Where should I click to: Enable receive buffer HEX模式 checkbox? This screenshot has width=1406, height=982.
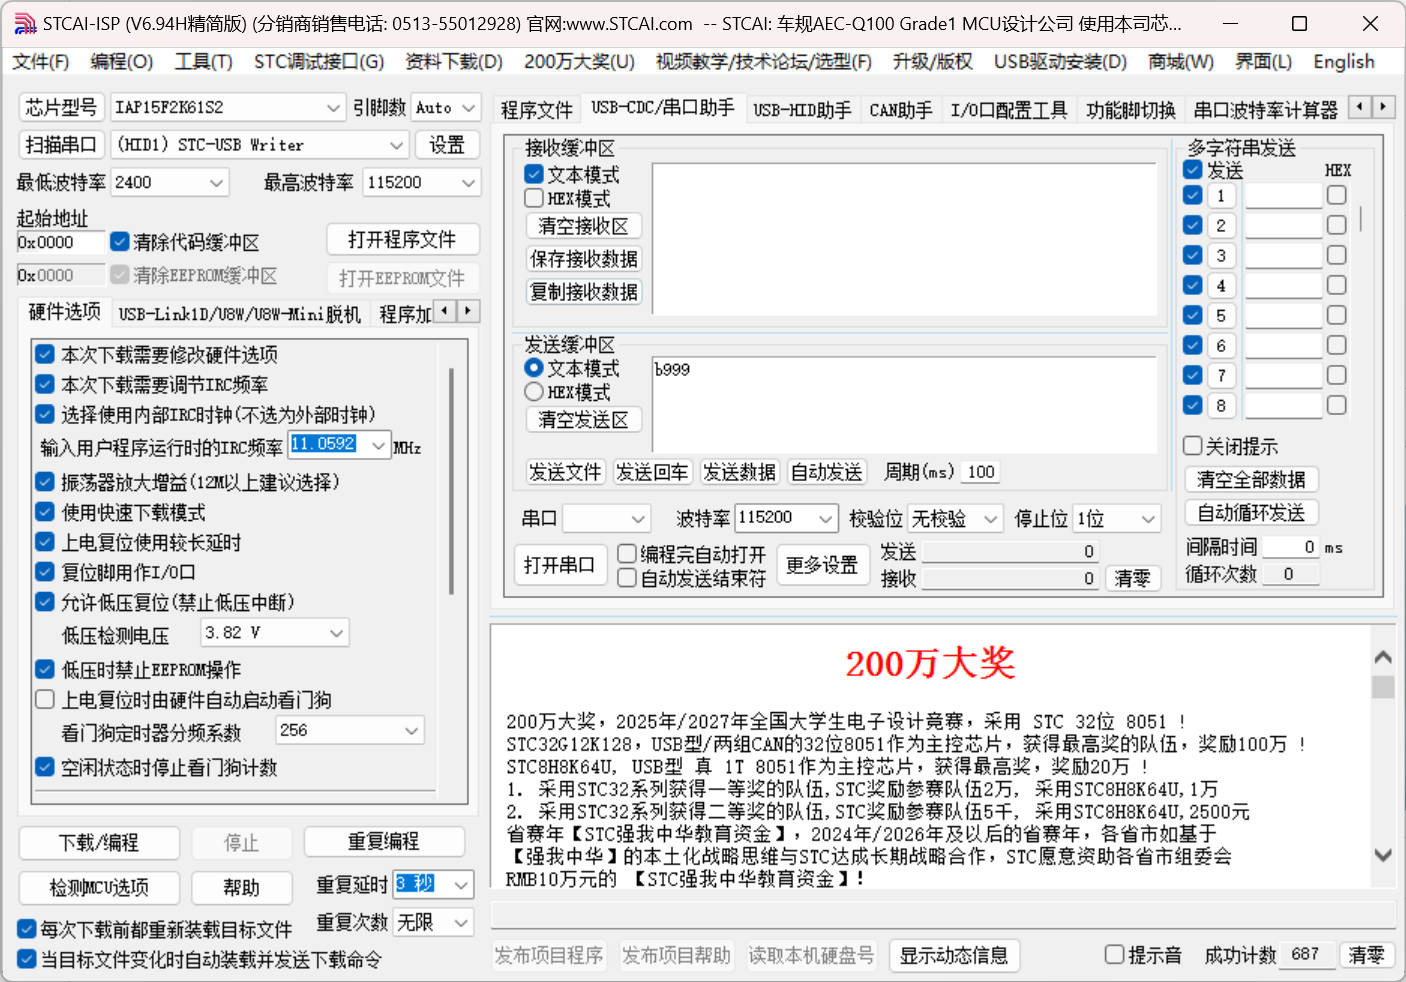pyautogui.click(x=534, y=198)
